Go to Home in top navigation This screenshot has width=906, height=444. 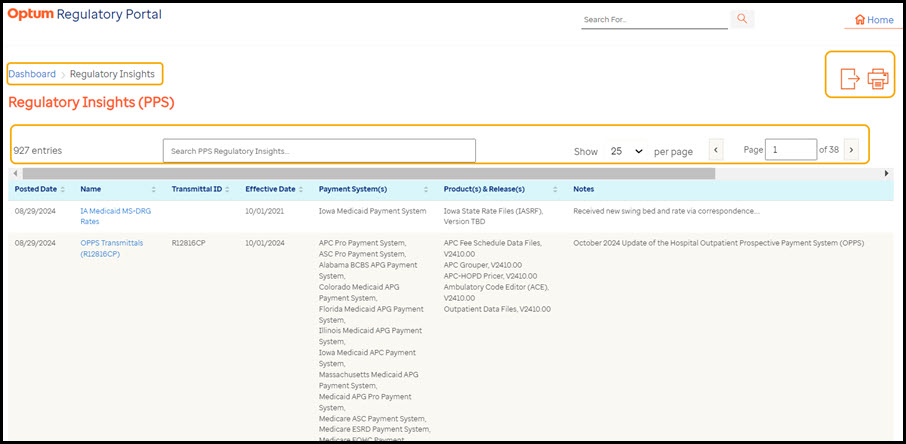click(x=874, y=20)
